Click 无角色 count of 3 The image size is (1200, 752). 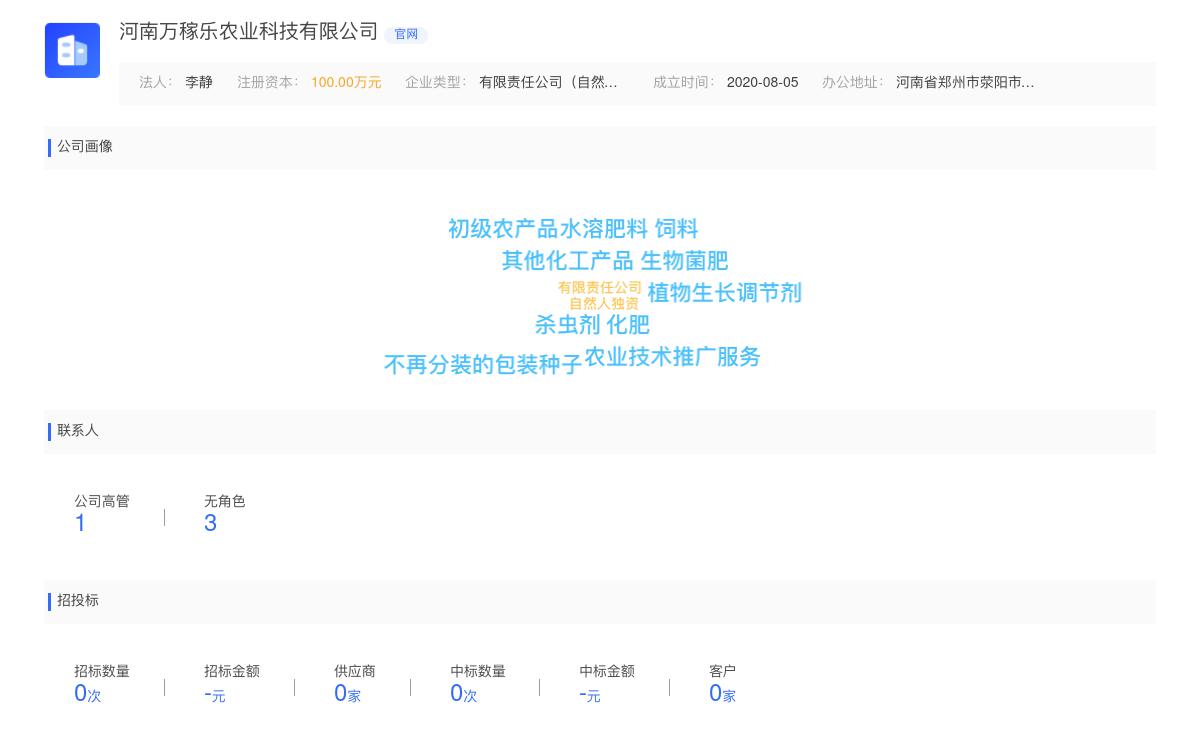coord(210,524)
